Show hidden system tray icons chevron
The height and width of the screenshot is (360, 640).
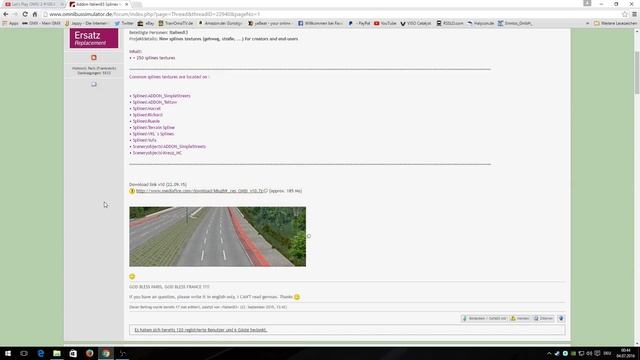549,353
